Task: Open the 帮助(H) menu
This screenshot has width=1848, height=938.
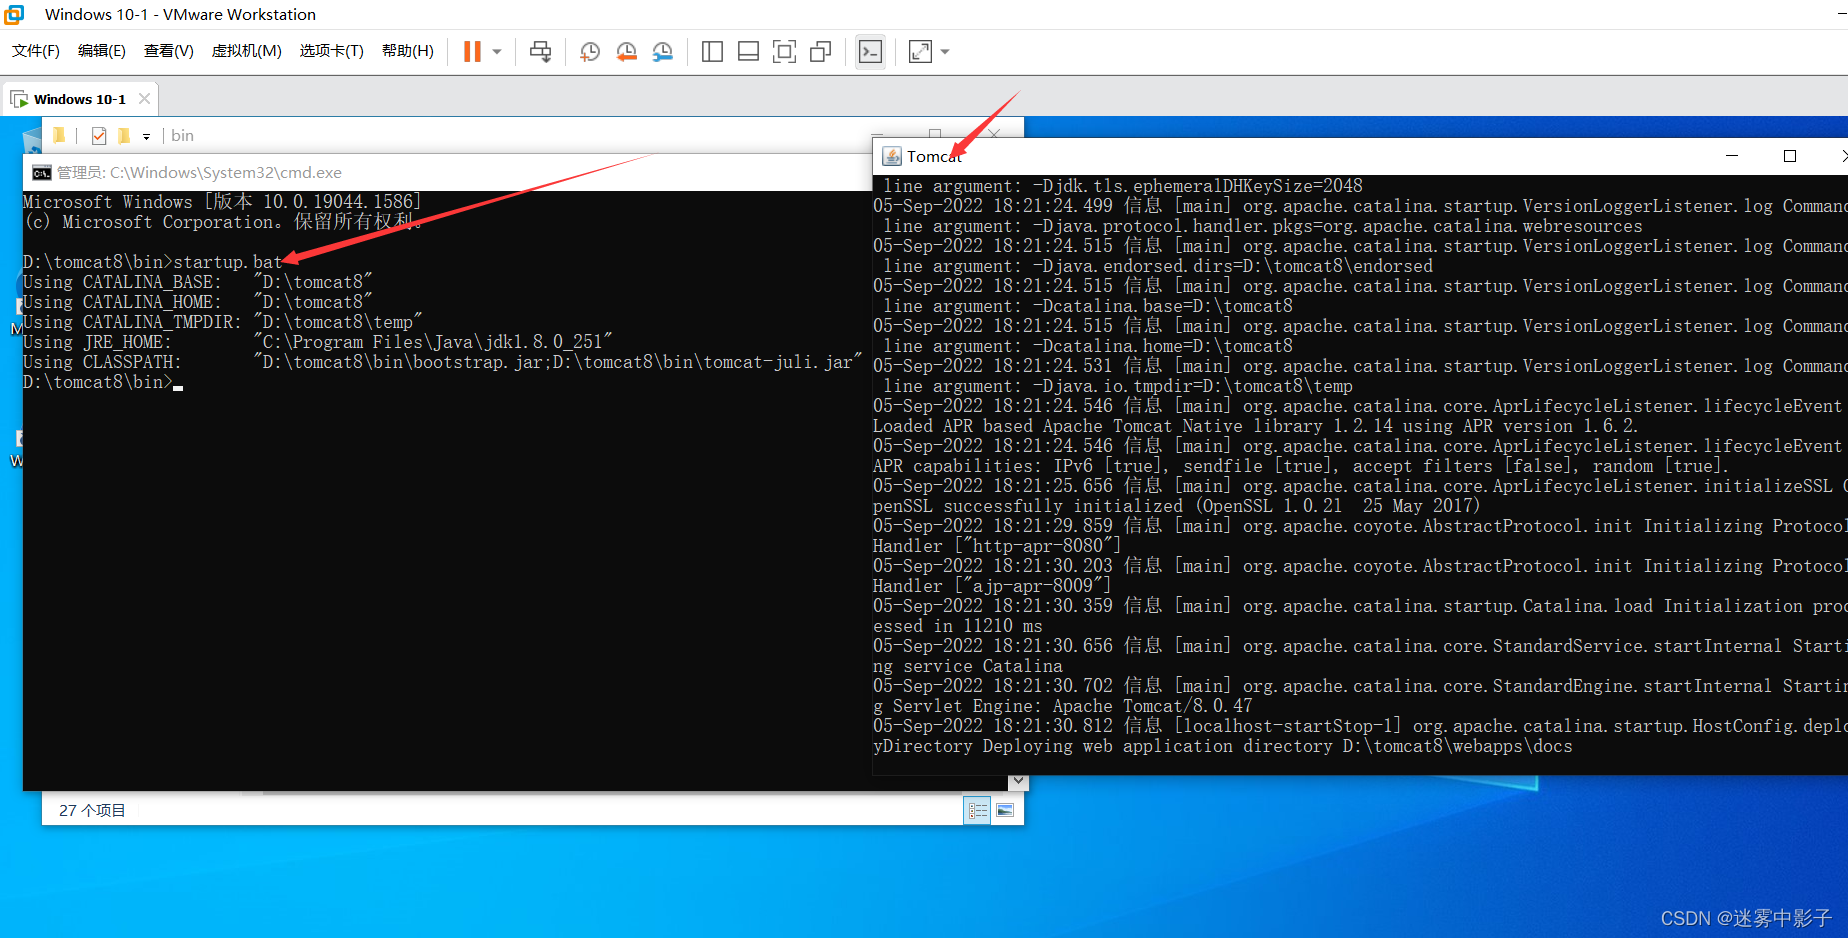Action: click(406, 51)
